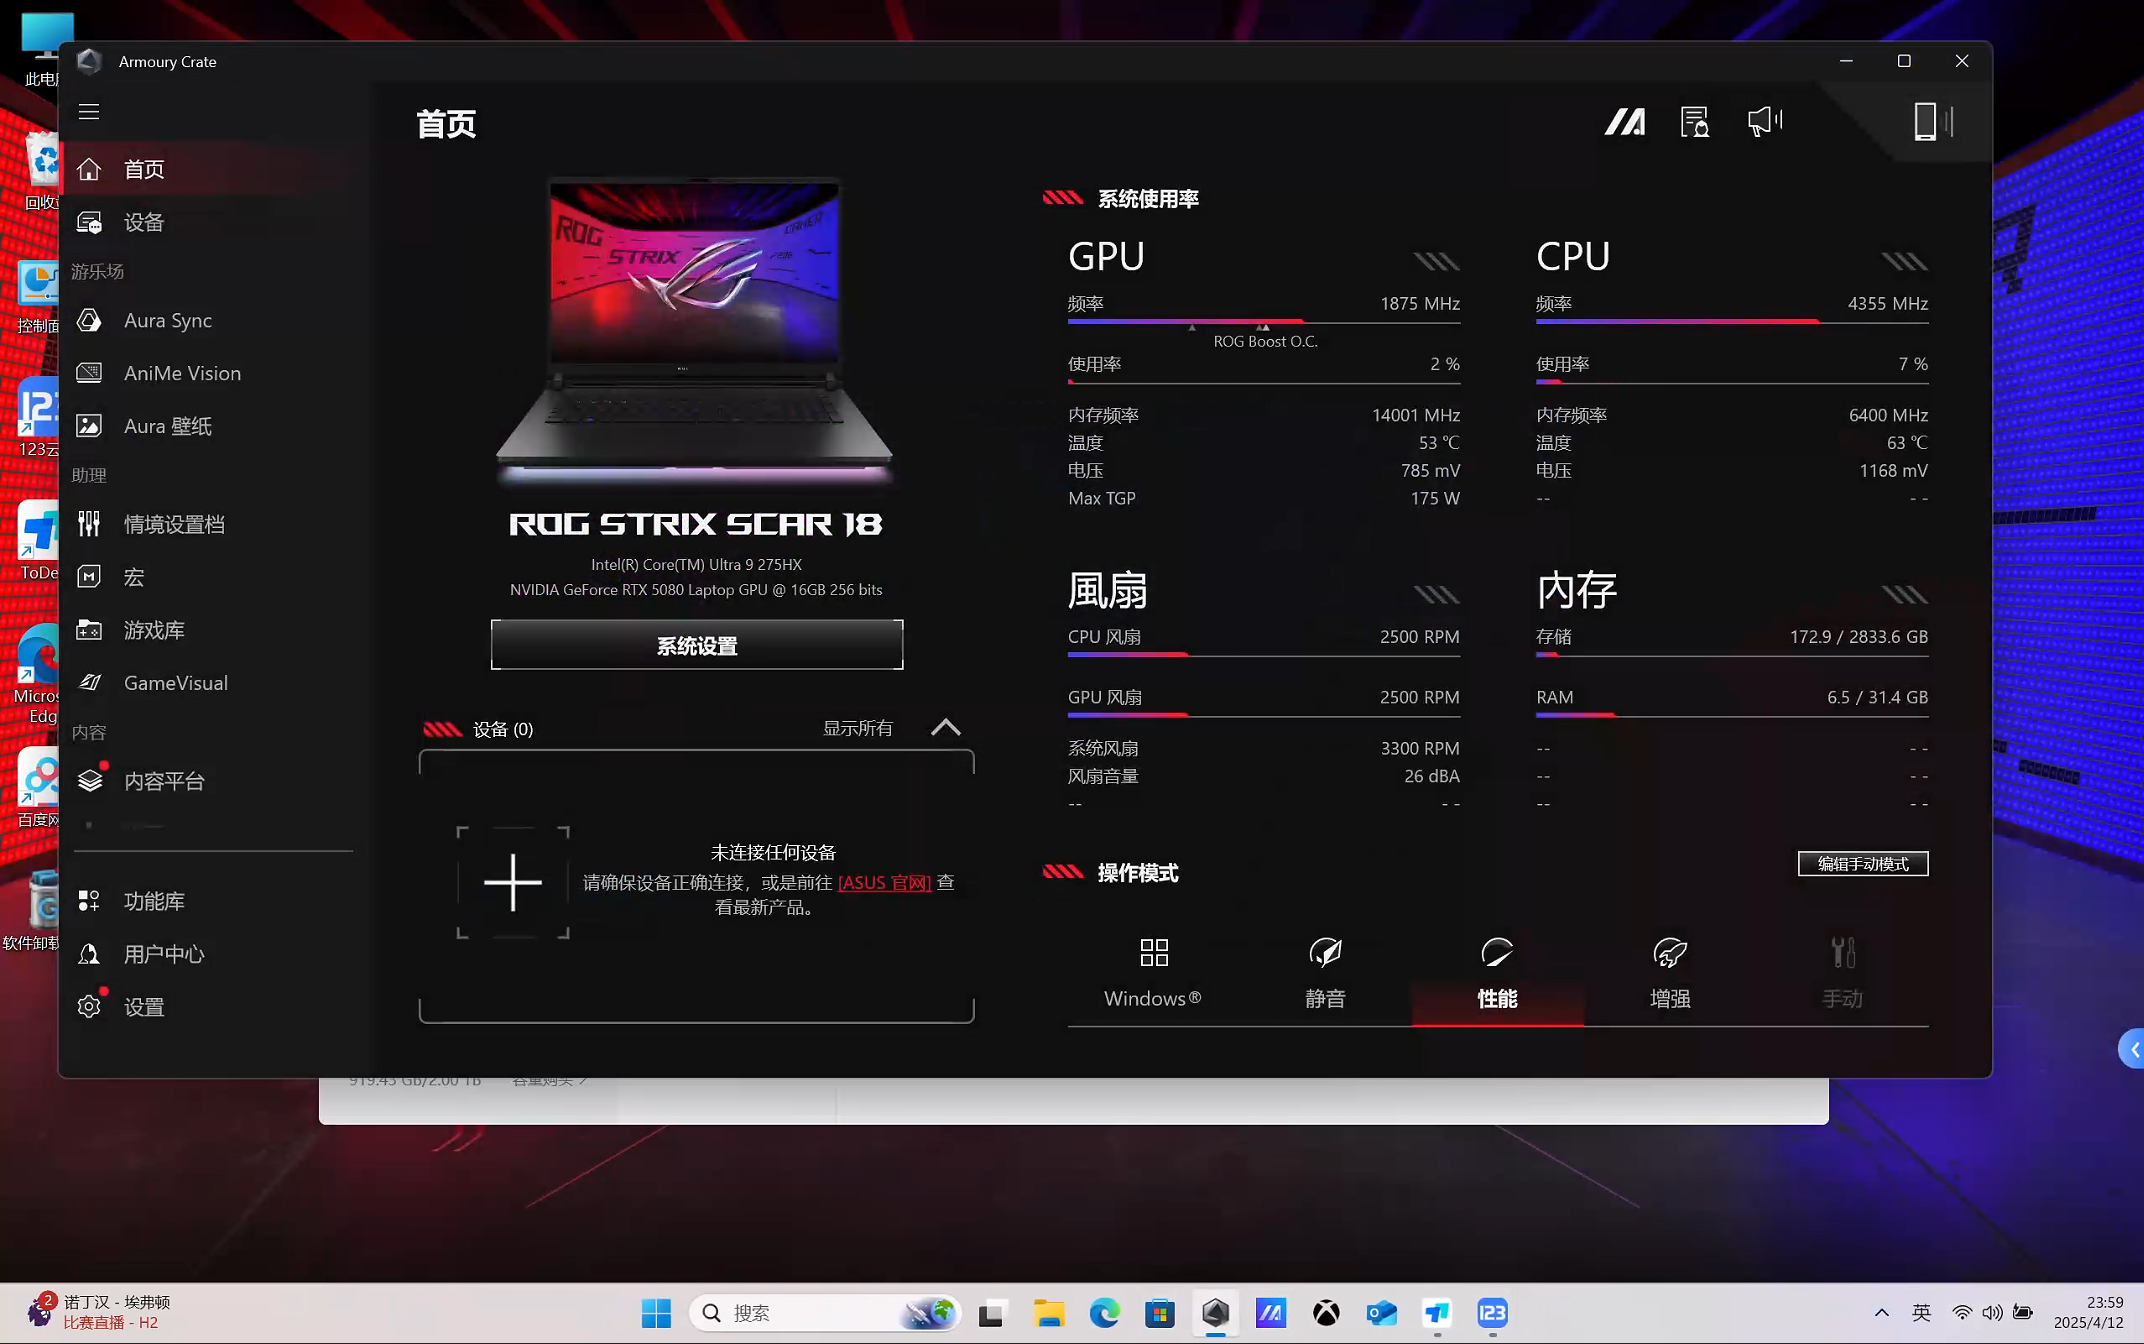Image resolution: width=2144 pixels, height=1344 pixels.
Task: Open Aura Sync from sidebar
Action: 167,320
